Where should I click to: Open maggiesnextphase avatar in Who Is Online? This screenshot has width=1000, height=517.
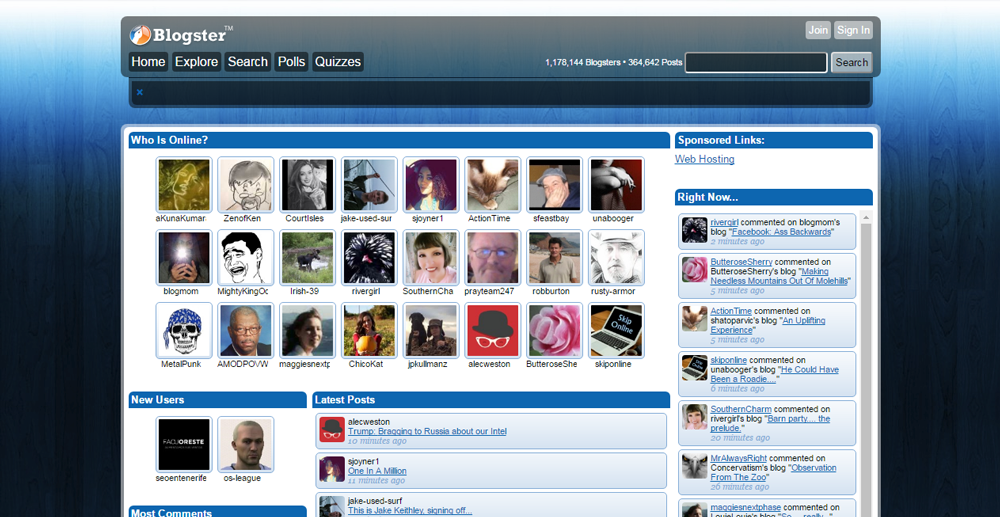click(x=307, y=330)
